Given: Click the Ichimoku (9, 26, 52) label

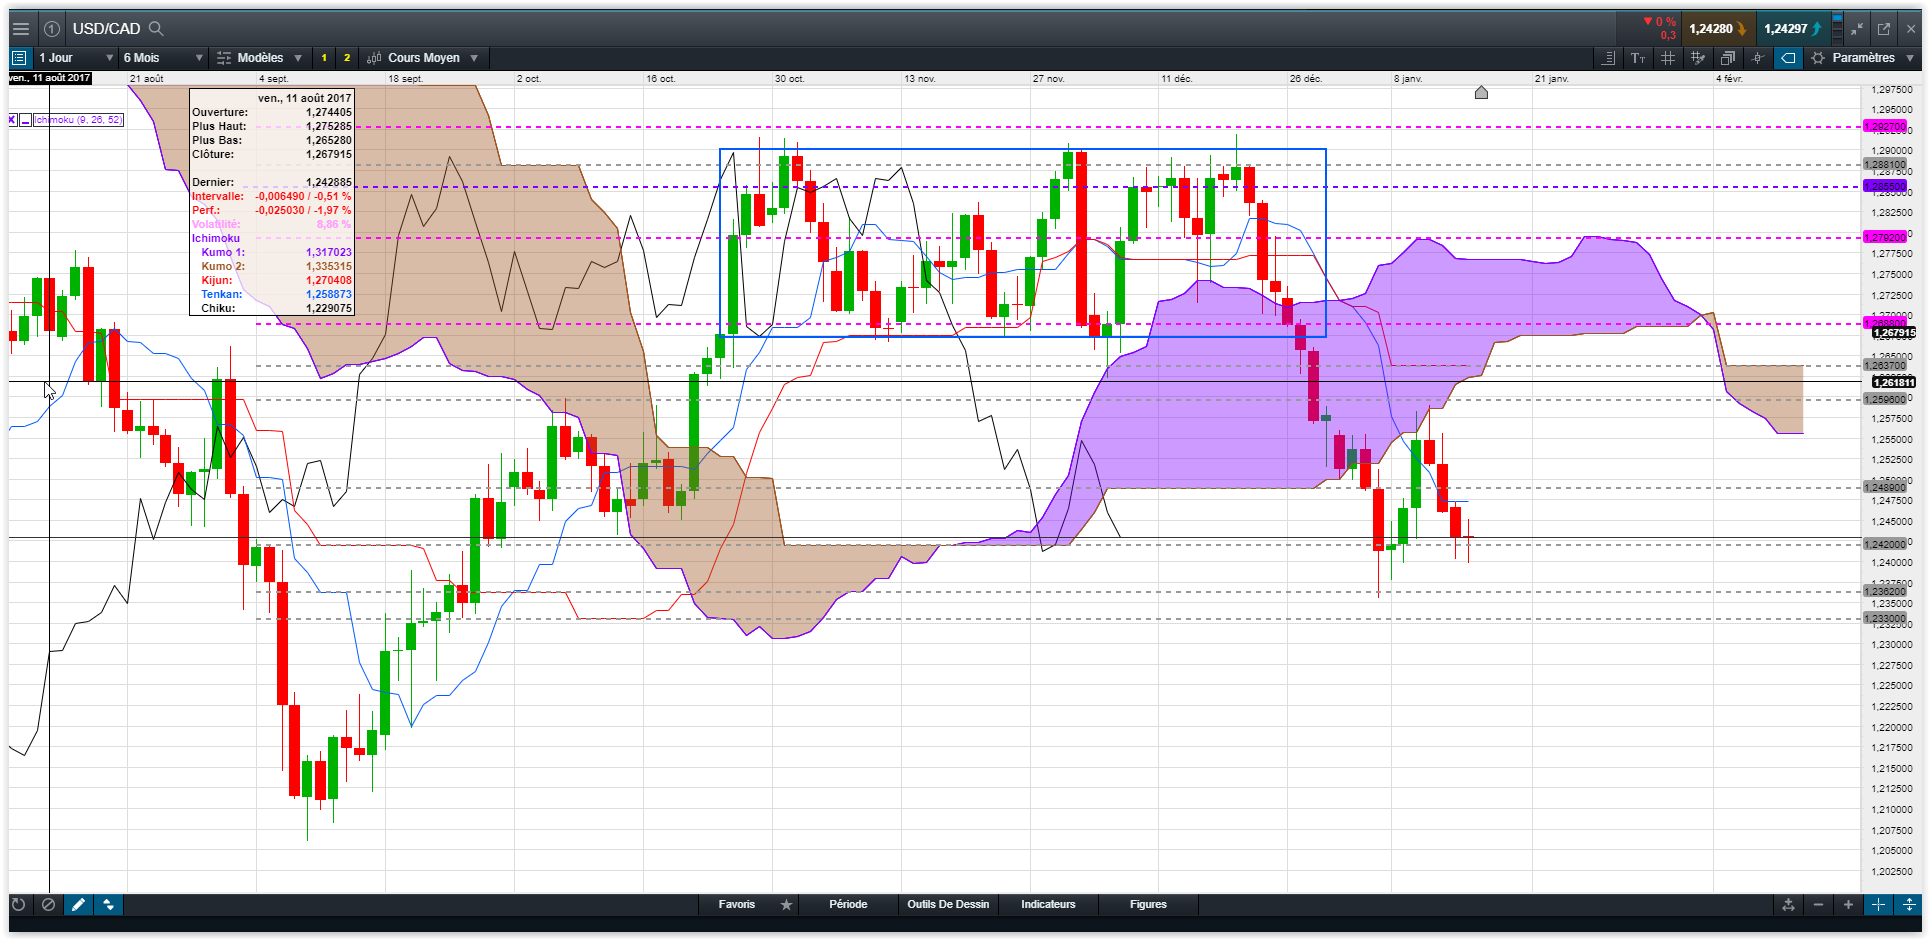Looking at the screenshot, I should click(78, 120).
